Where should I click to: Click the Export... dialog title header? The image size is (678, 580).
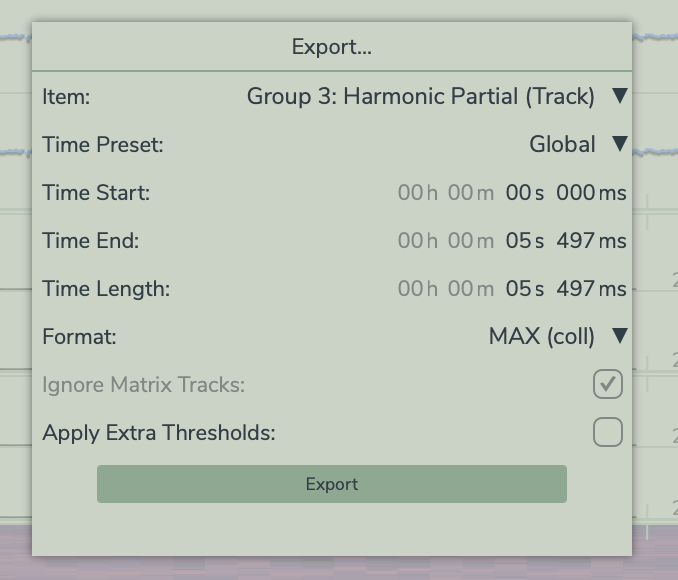point(332,47)
